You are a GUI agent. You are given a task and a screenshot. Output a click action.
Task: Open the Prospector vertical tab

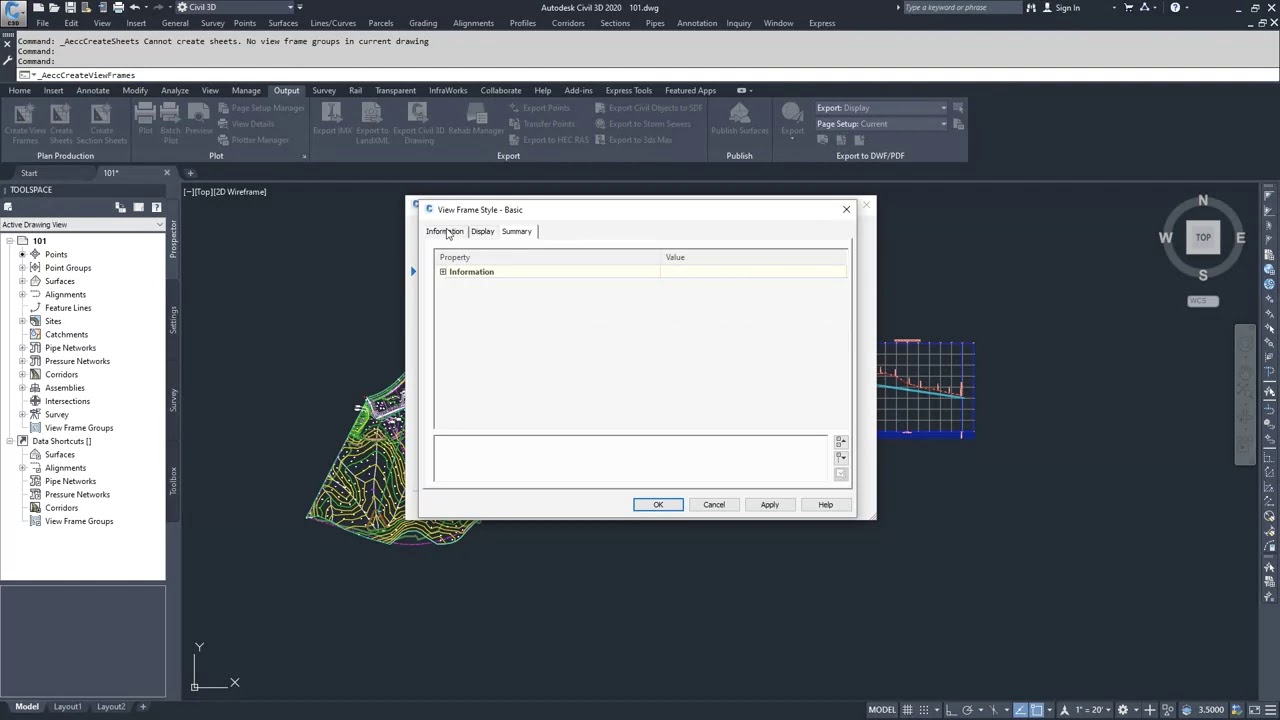173,238
